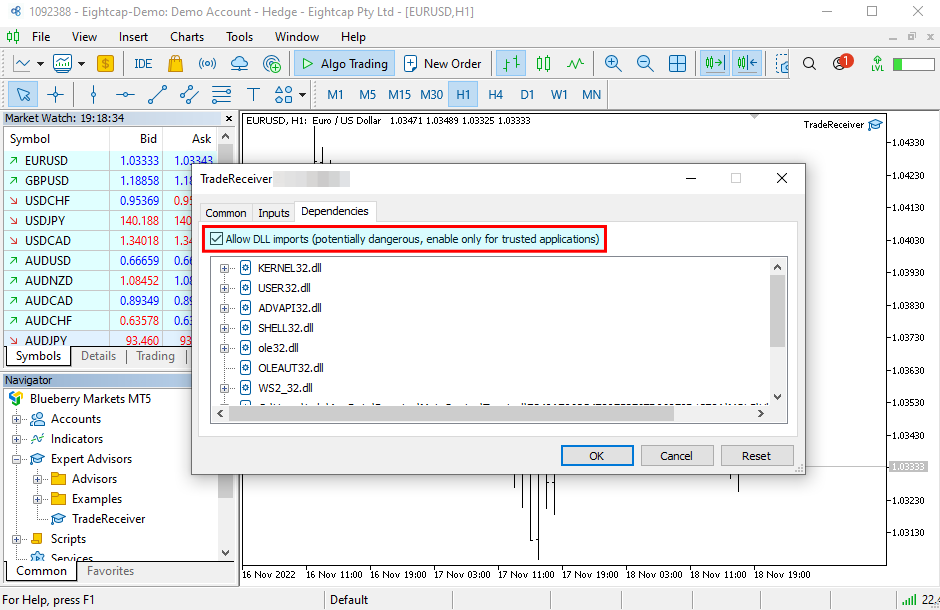The image size is (940, 610).
Task: Click the IDE MetaEditor button
Action: (143, 63)
